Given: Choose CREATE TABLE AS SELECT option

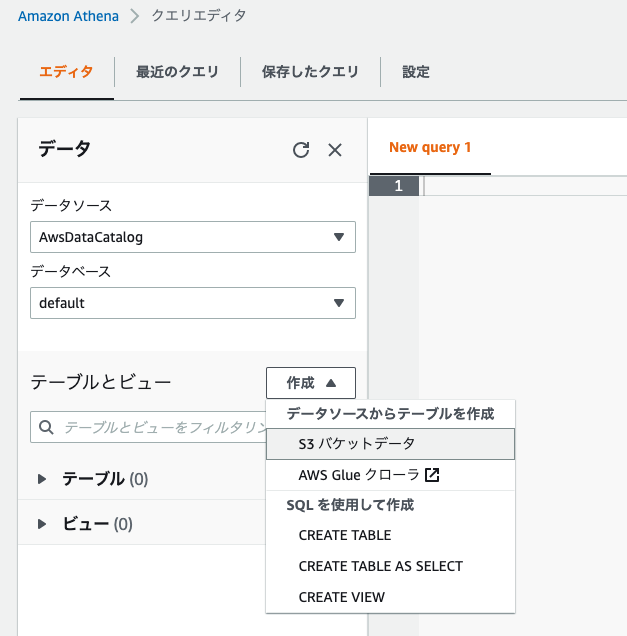Looking at the screenshot, I should tap(390, 566).
